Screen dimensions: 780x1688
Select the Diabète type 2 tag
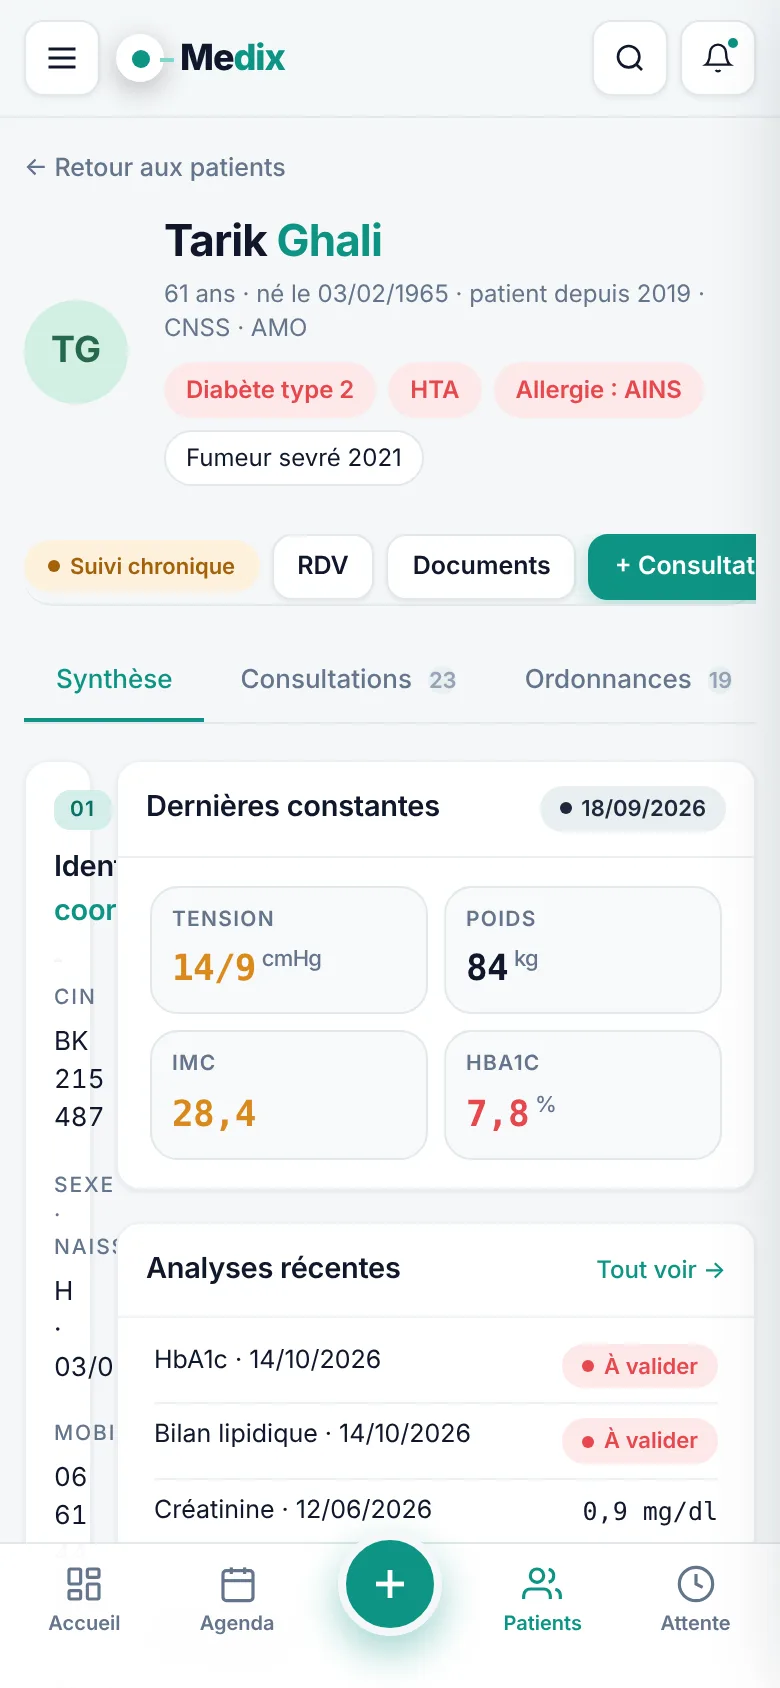click(x=270, y=389)
